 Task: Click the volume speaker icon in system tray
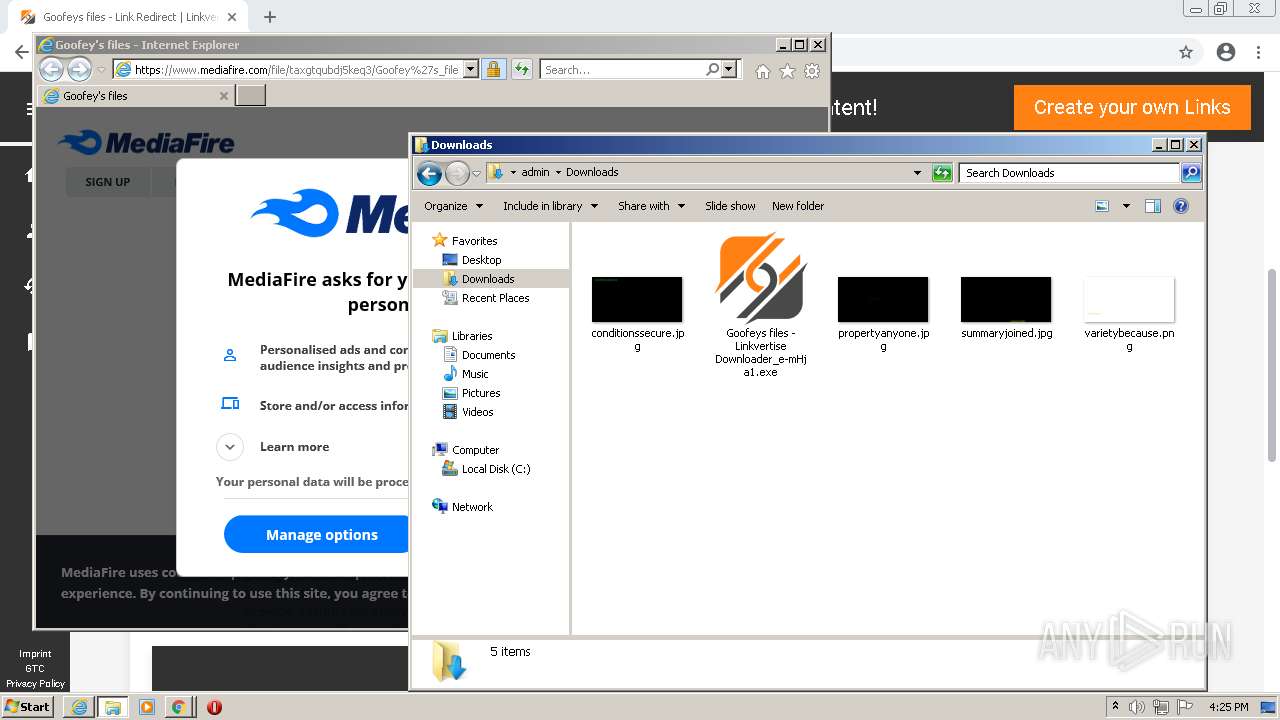1137,707
